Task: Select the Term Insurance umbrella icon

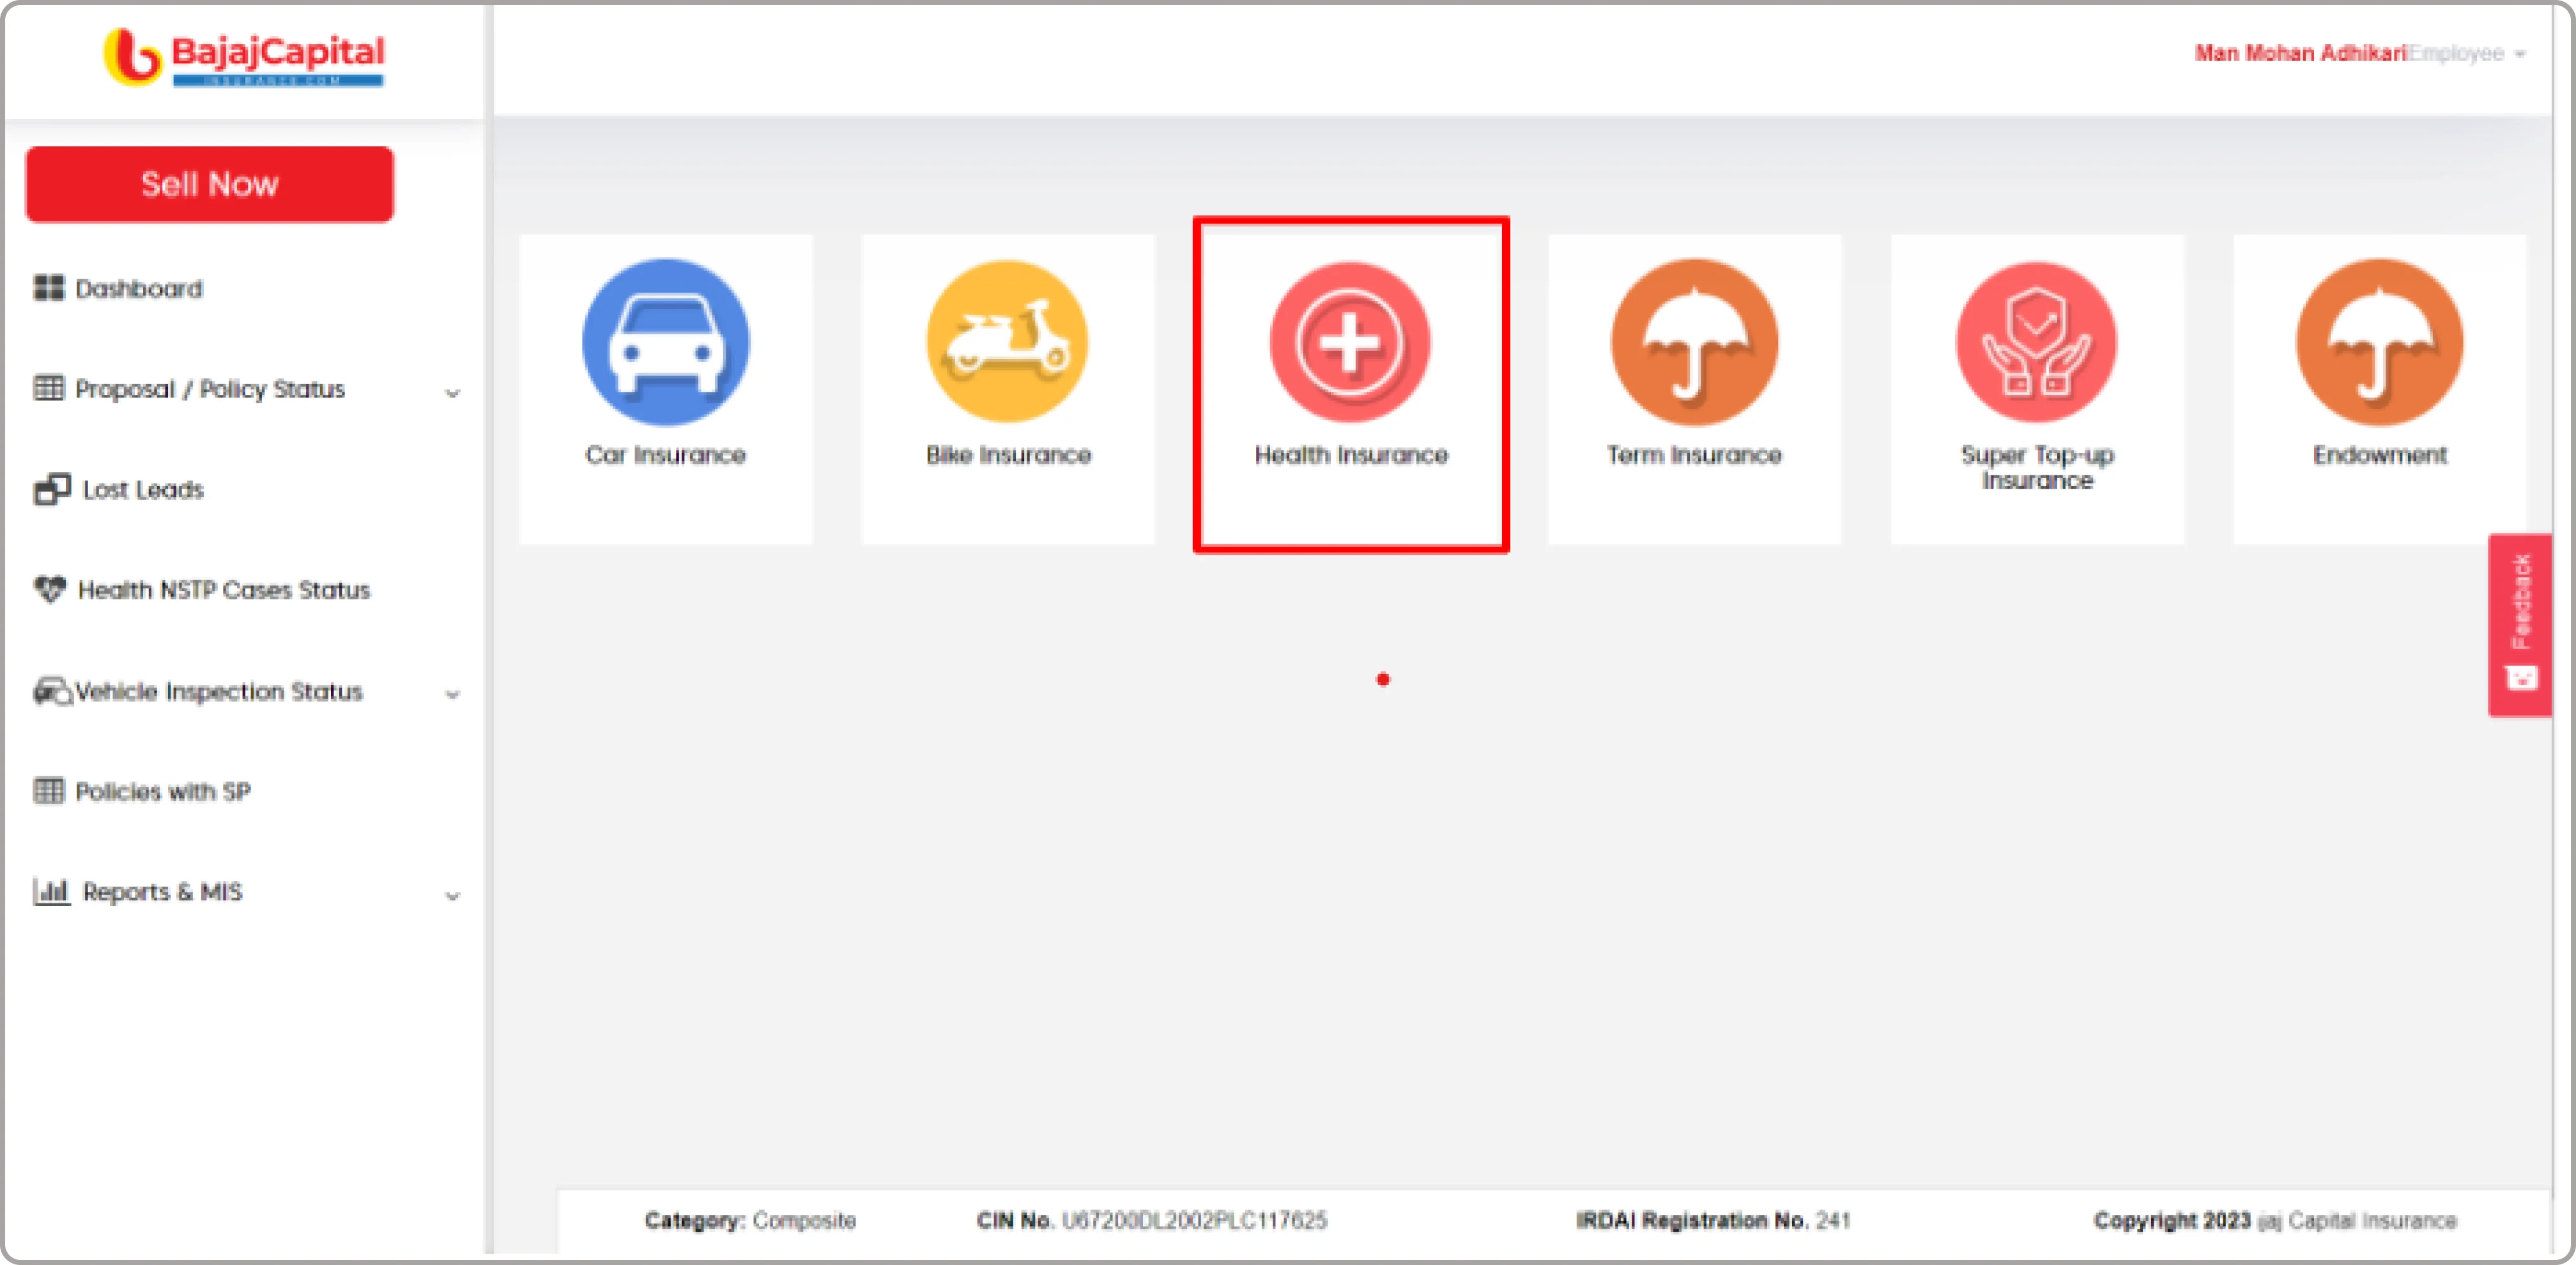Action: point(1694,342)
